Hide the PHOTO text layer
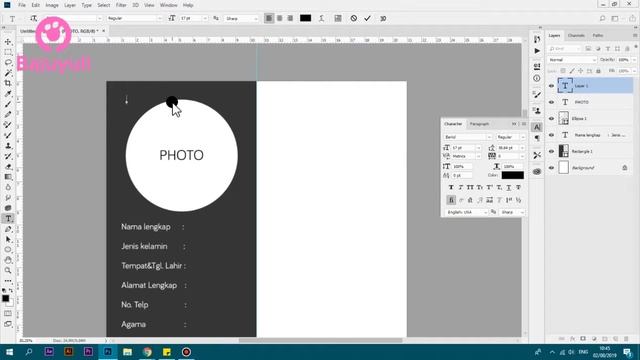The width and height of the screenshot is (640, 360). tap(551, 102)
